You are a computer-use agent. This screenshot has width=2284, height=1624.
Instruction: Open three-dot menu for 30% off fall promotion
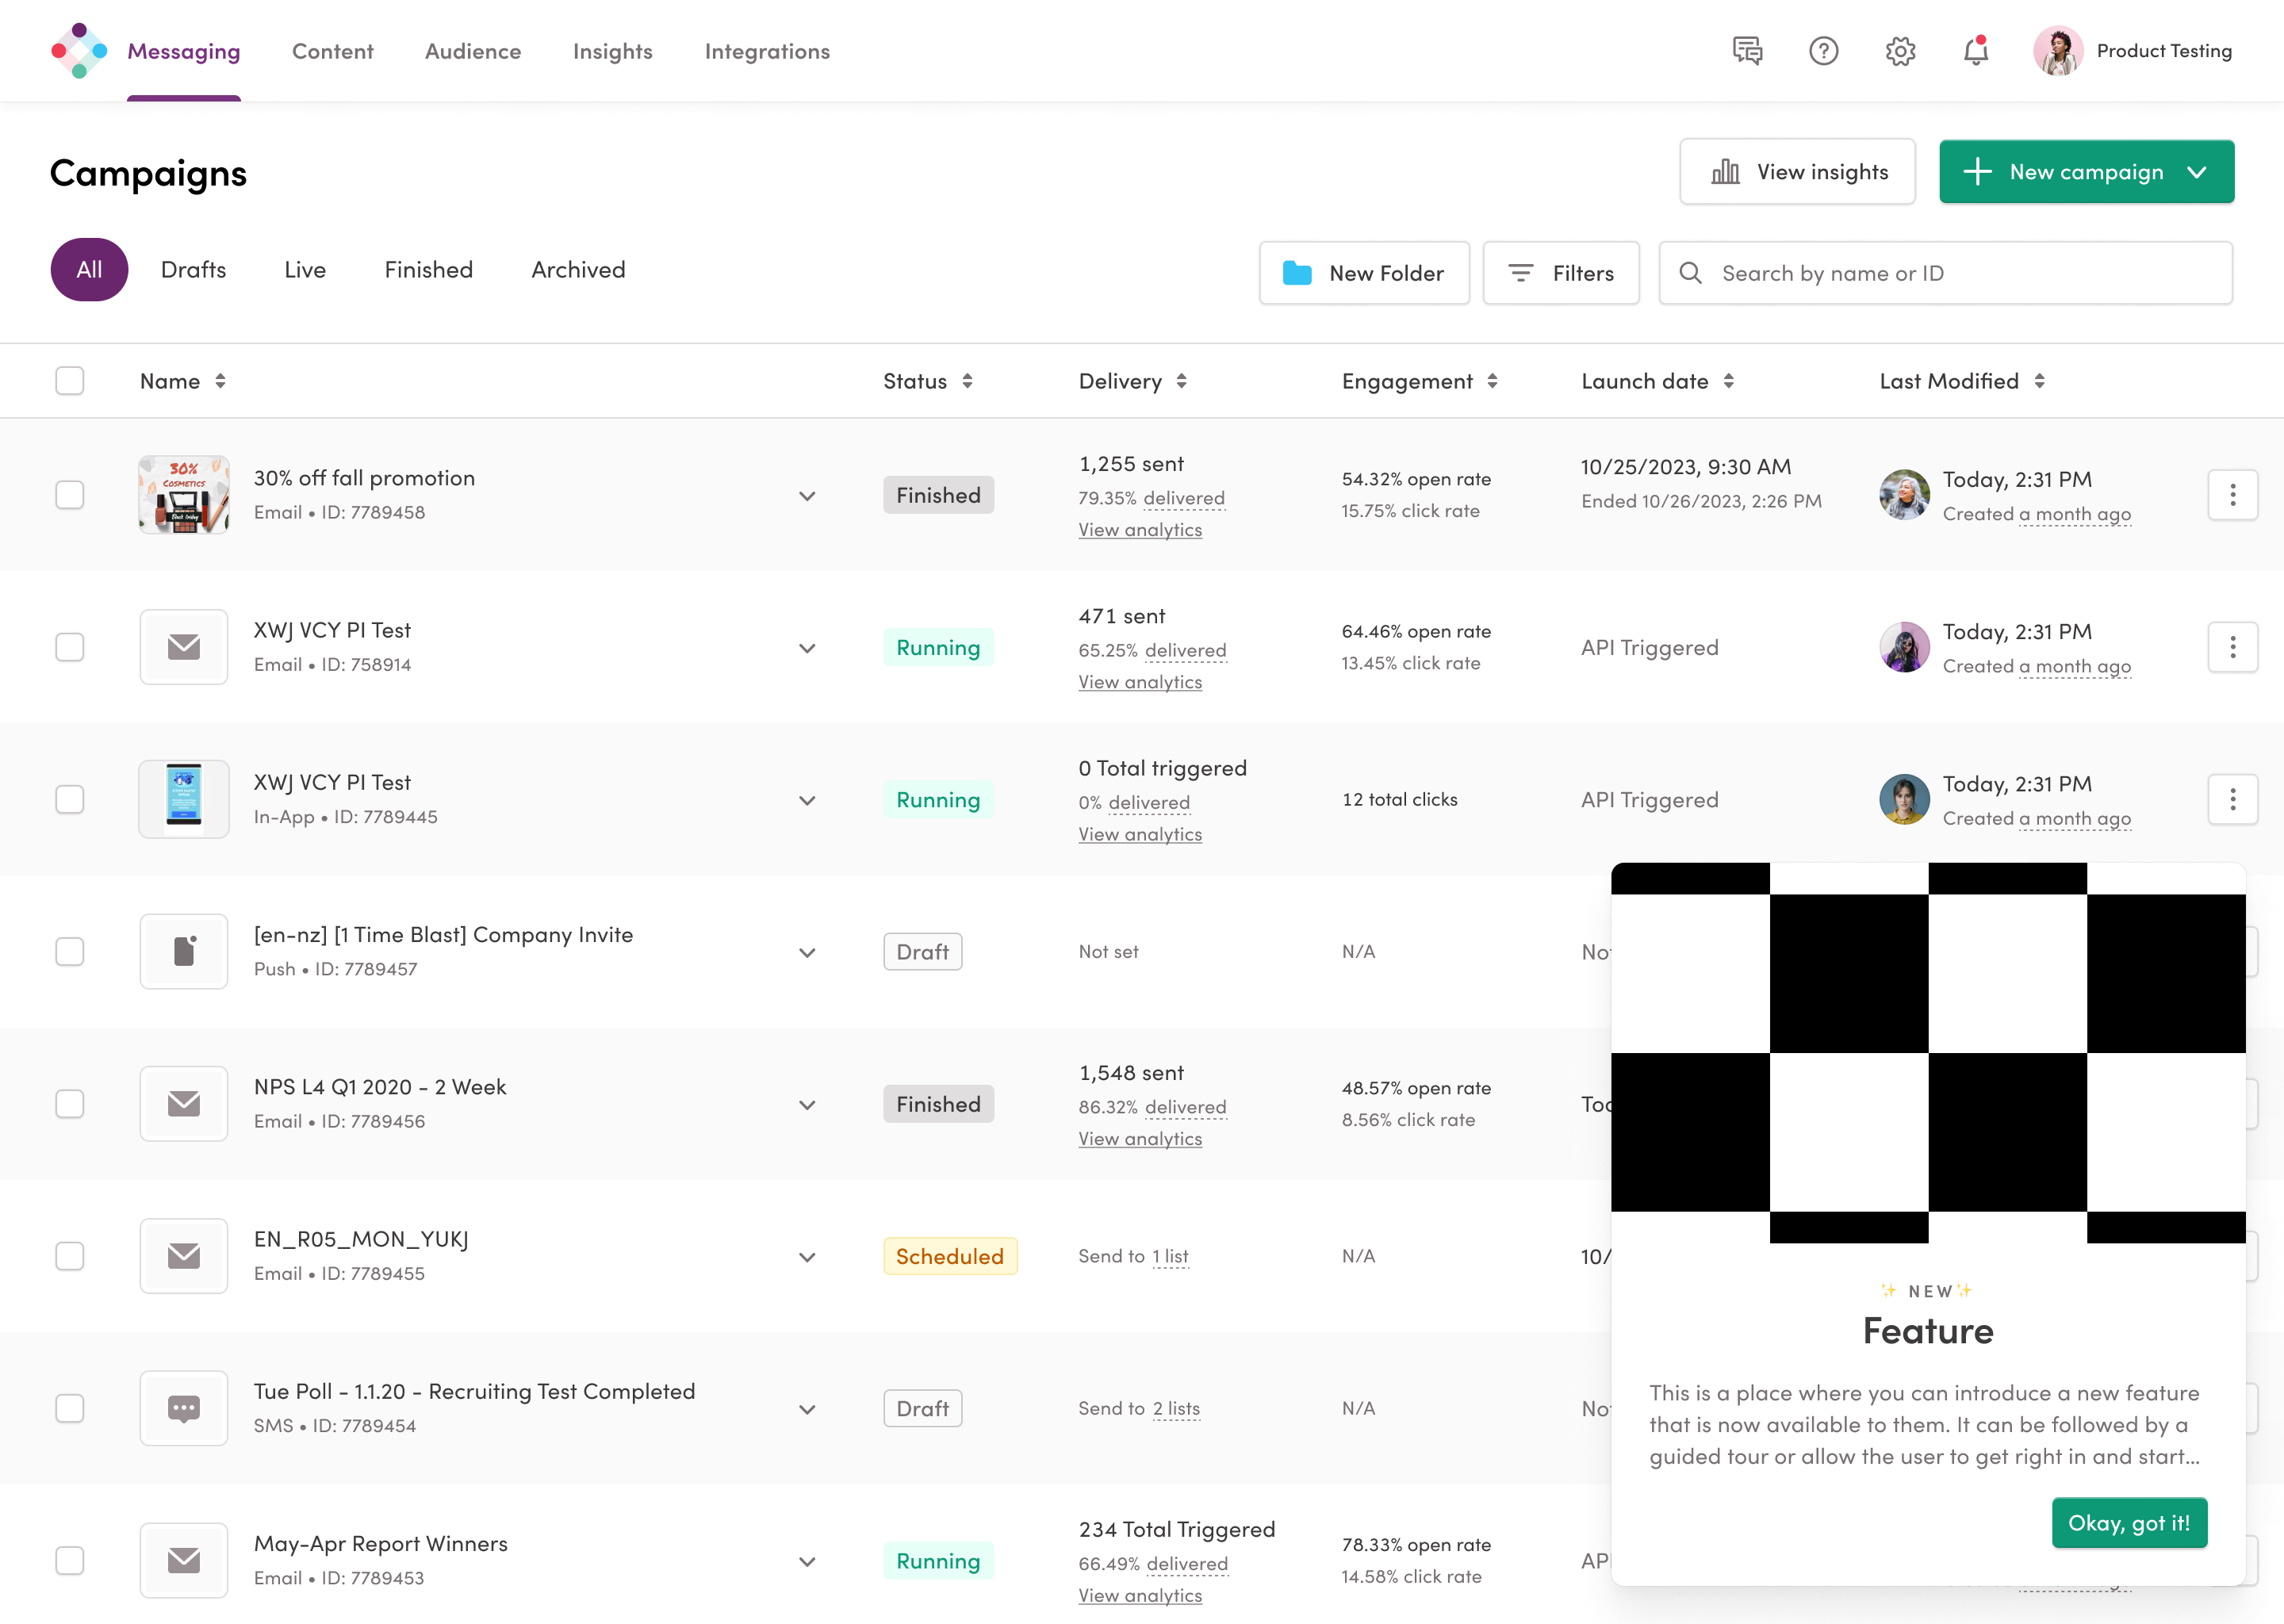2232,495
